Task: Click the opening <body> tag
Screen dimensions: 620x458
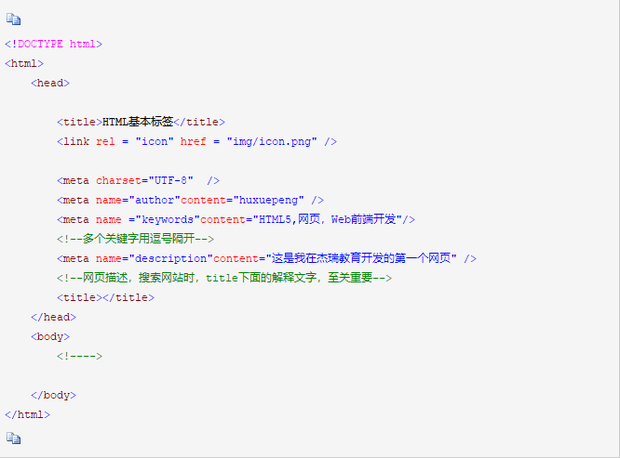Action: (50, 337)
